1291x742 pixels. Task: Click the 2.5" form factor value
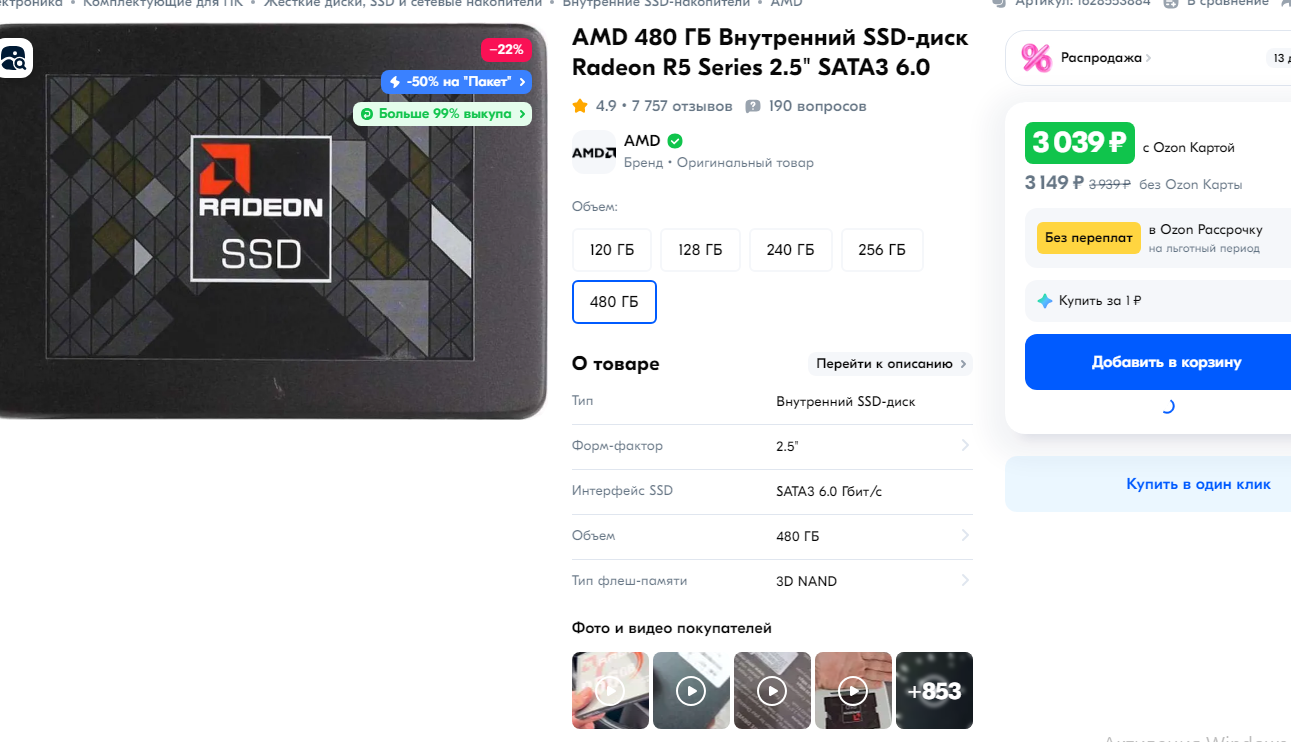787,446
